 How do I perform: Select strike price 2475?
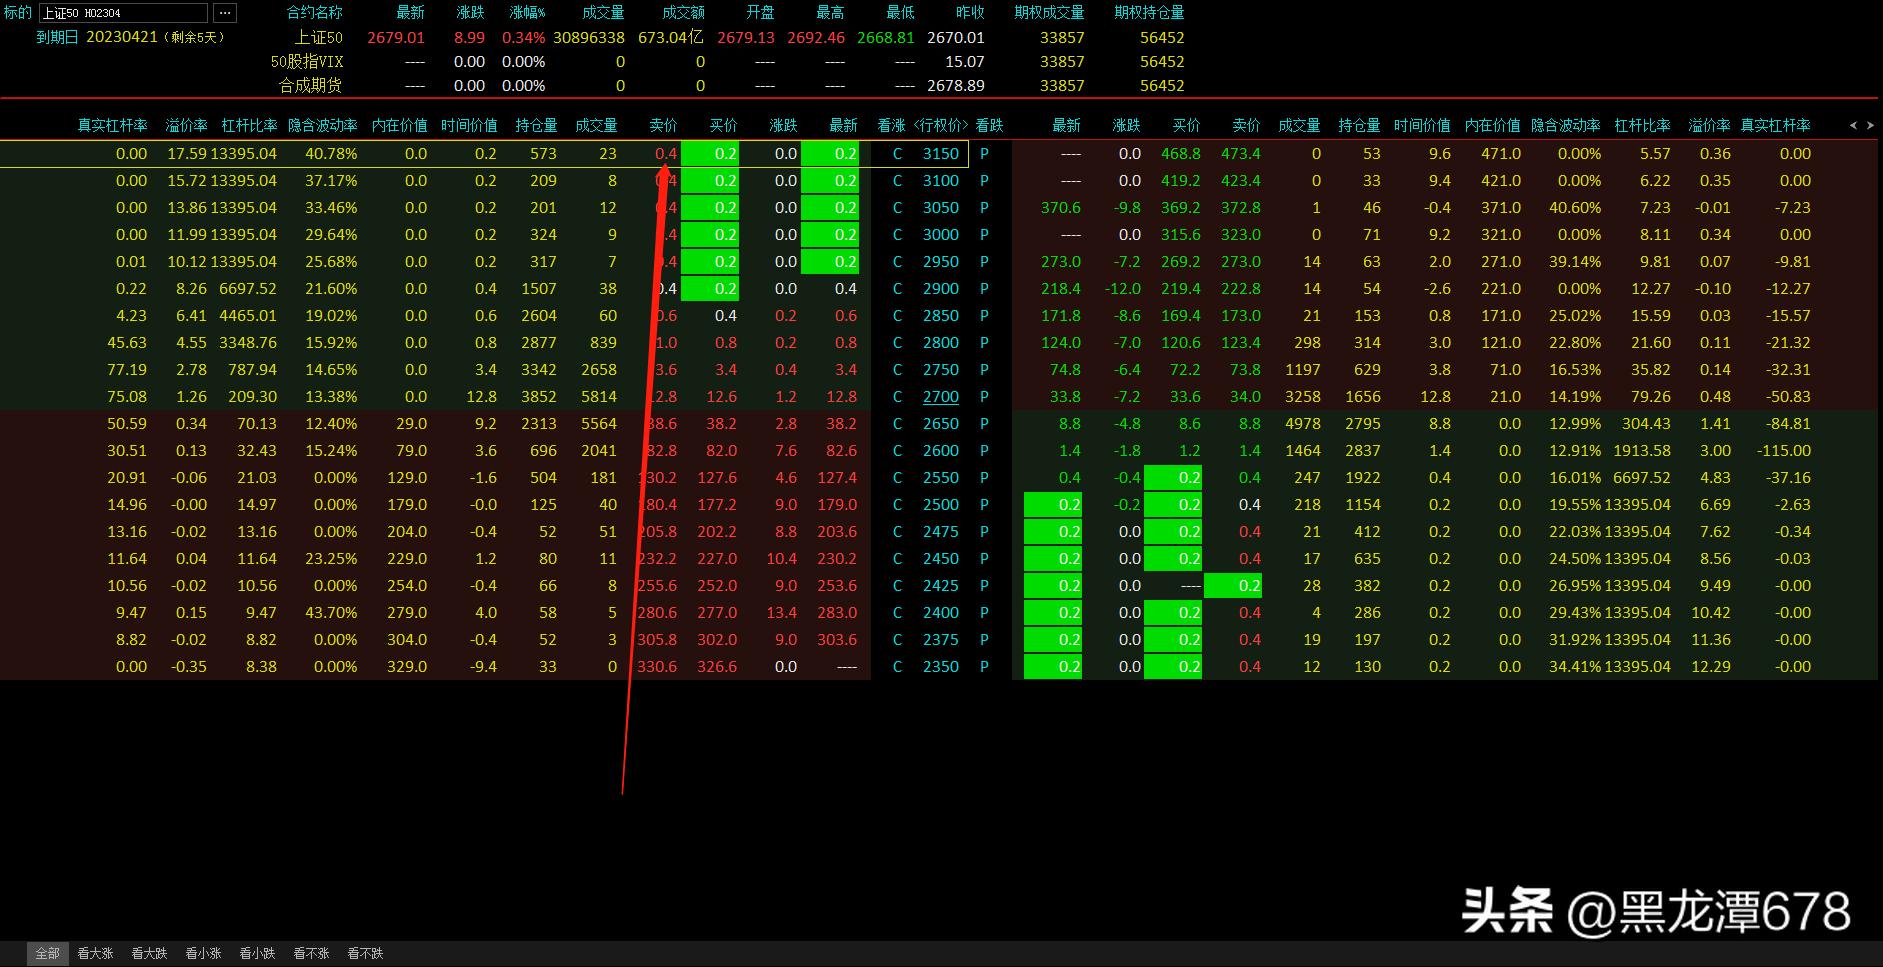click(940, 532)
